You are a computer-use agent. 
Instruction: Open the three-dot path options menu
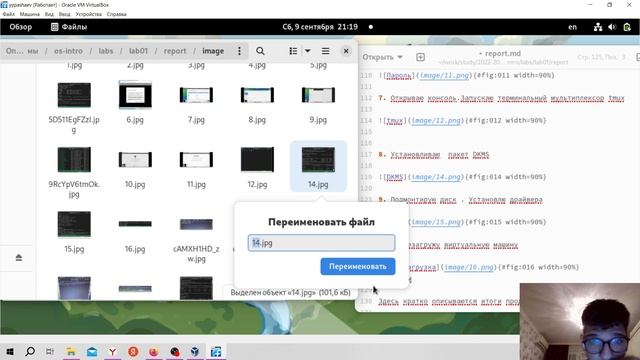pos(239,51)
